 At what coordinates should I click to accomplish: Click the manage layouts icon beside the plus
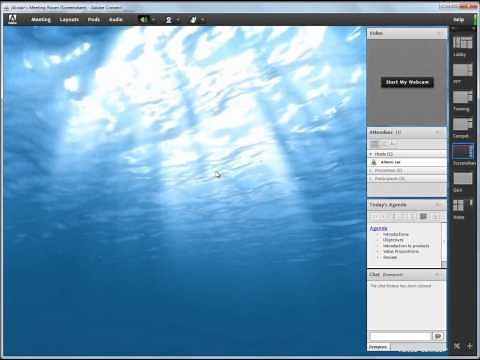tap(457, 346)
